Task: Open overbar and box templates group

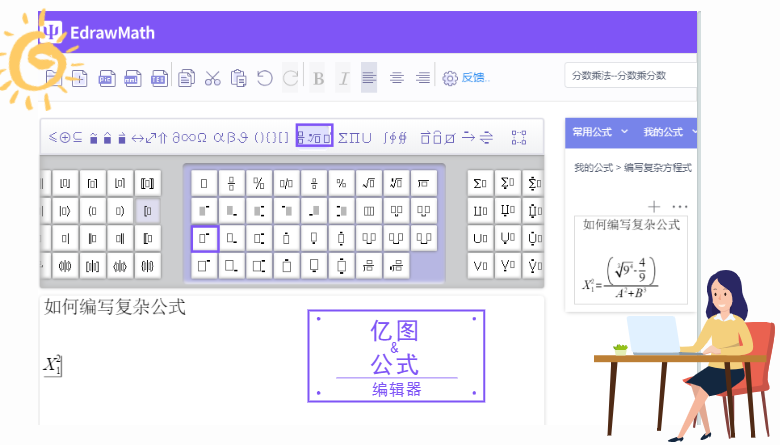Action: pos(438,138)
